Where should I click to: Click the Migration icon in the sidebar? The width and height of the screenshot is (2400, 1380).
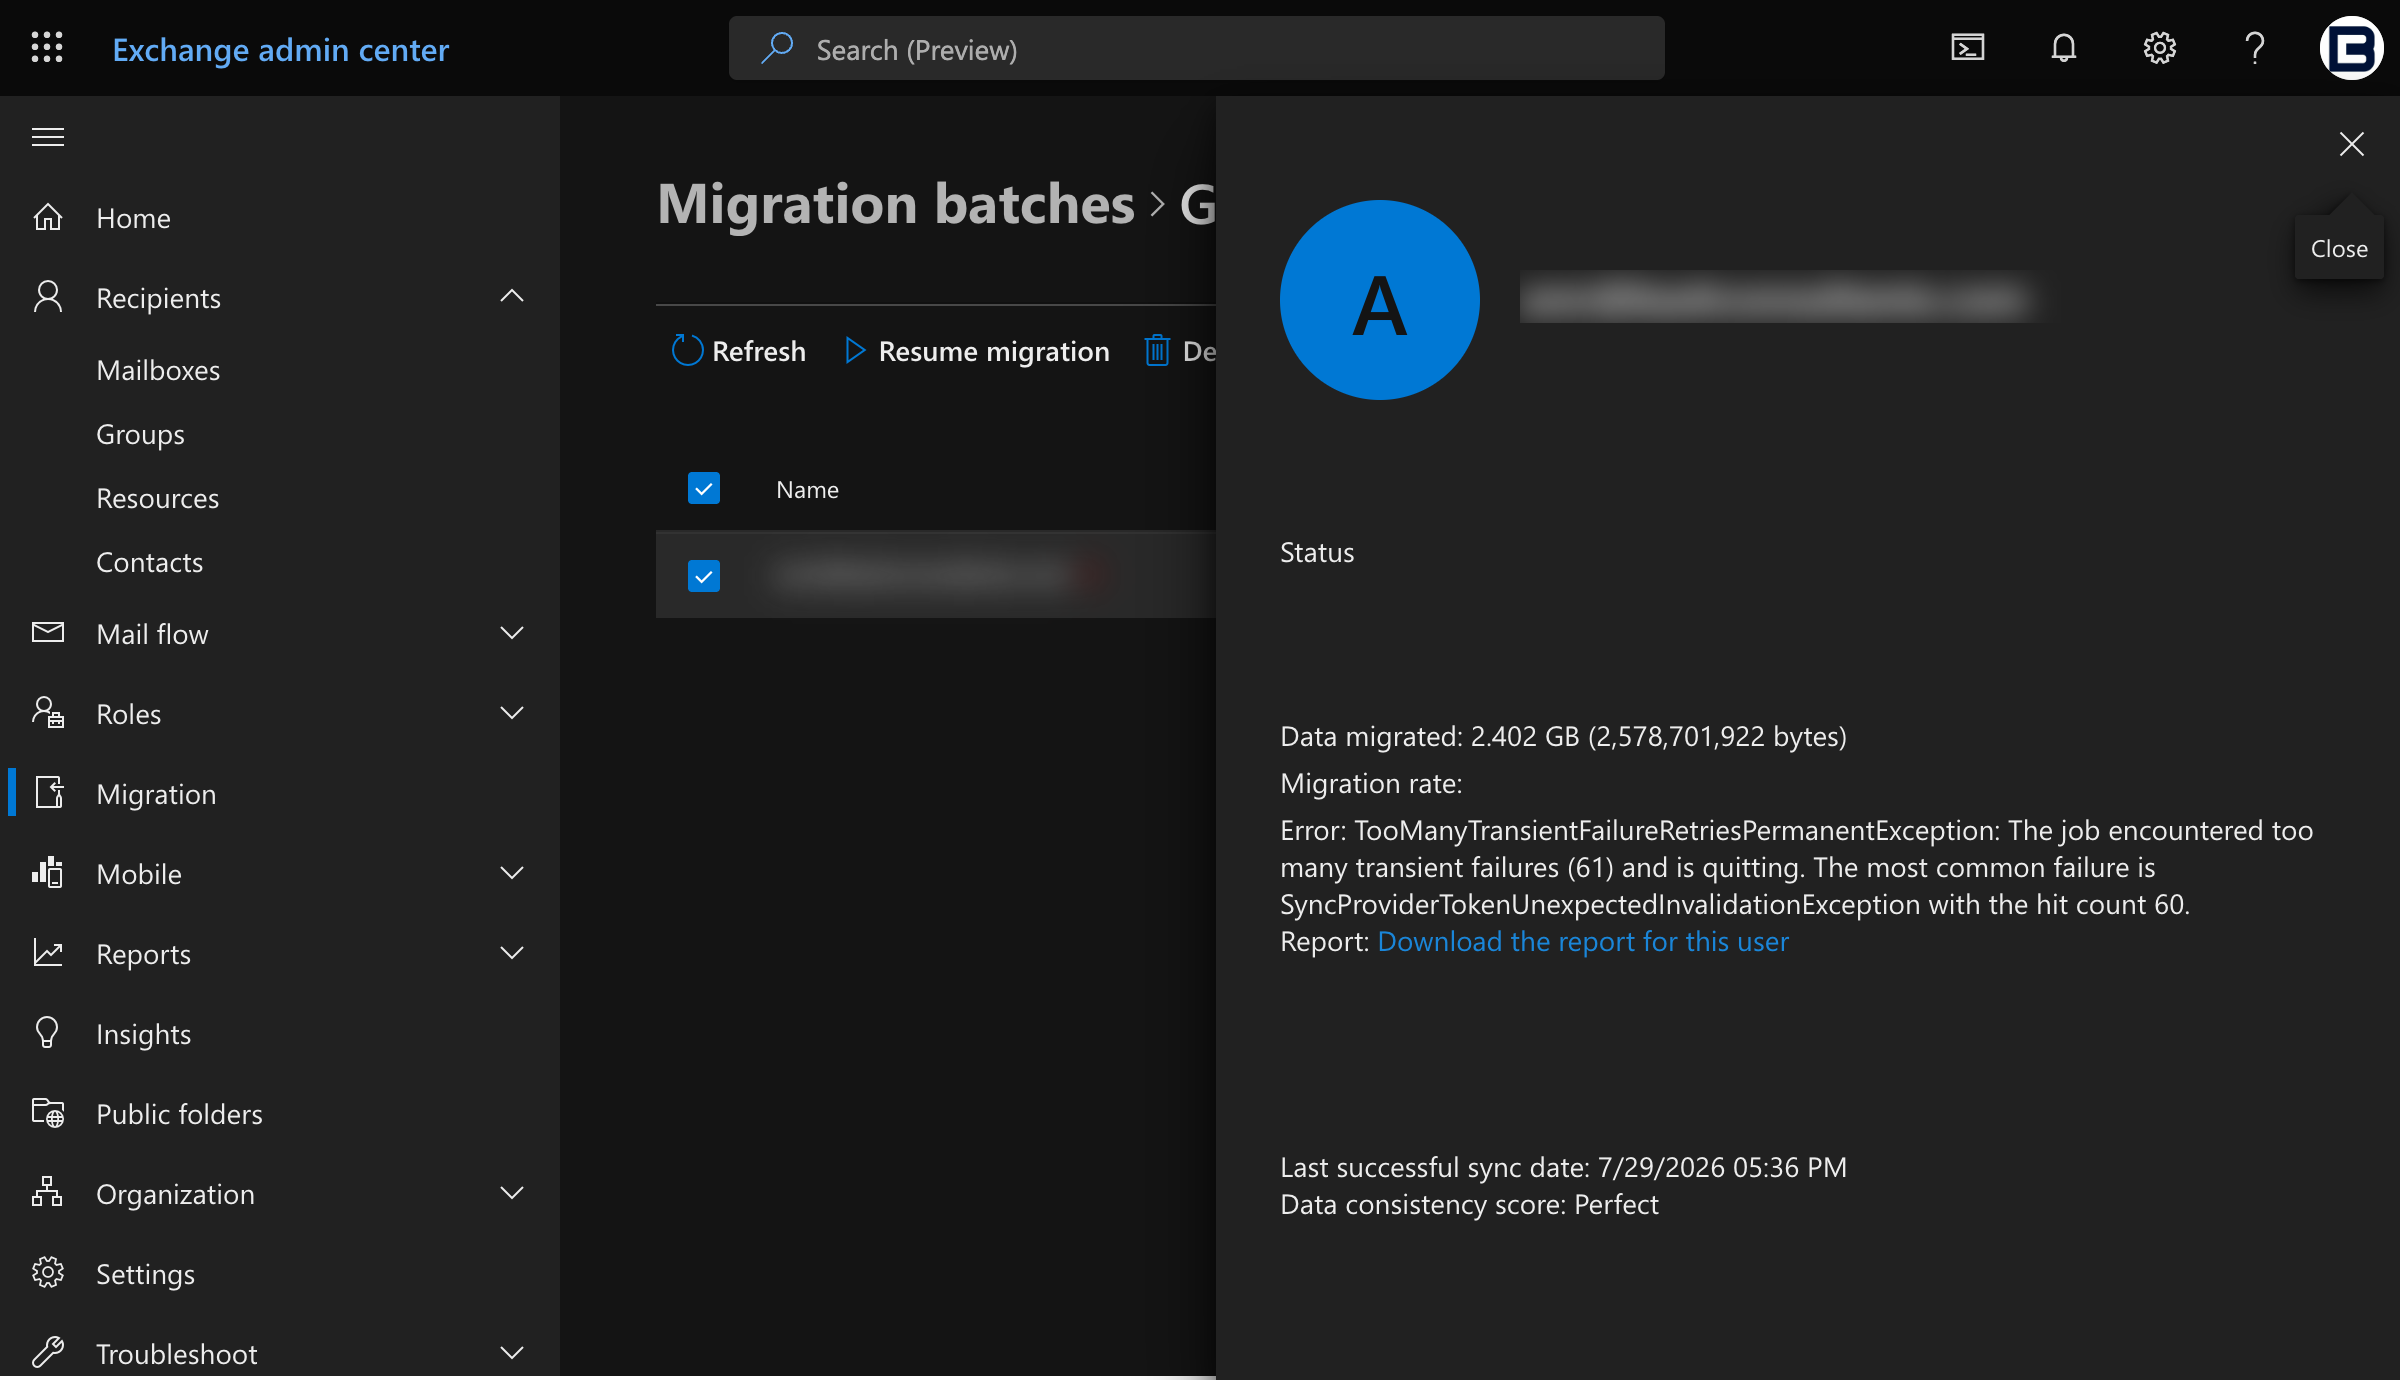[49, 792]
